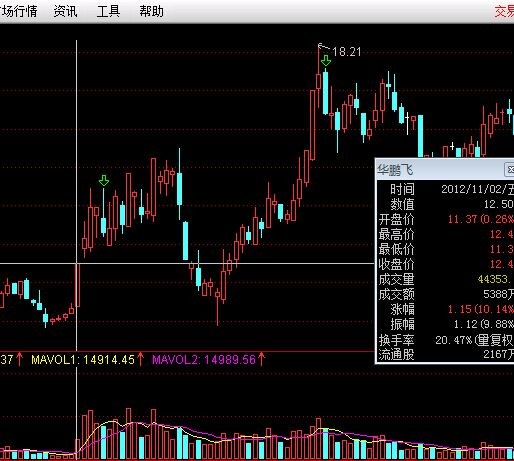Click the 振幅 value 1.12(9.88%)
The height and width of the screenshot is (461, 514).
(484, 324)
